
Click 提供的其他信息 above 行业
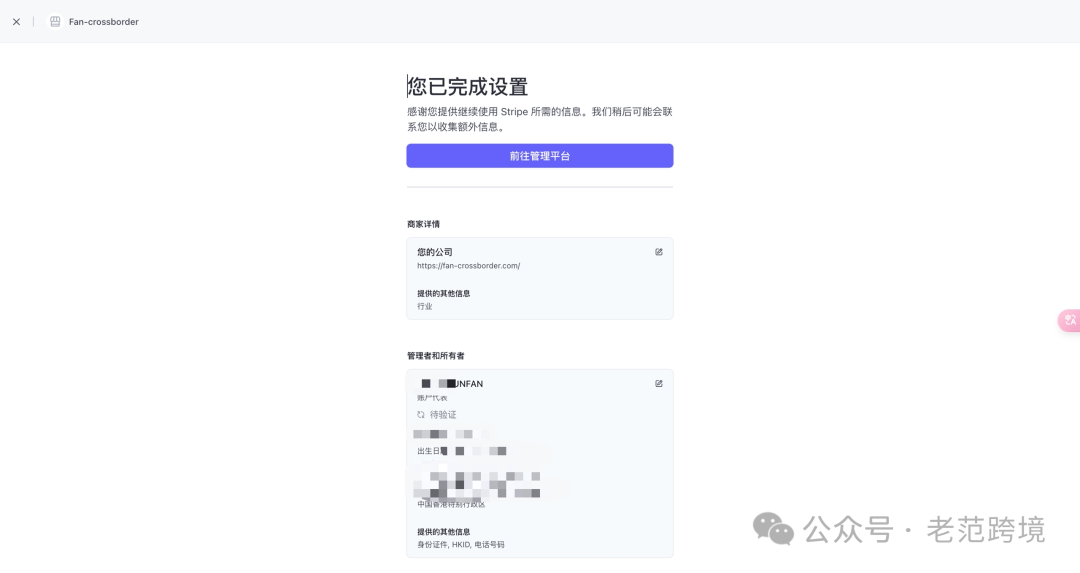tap(444, 293)
